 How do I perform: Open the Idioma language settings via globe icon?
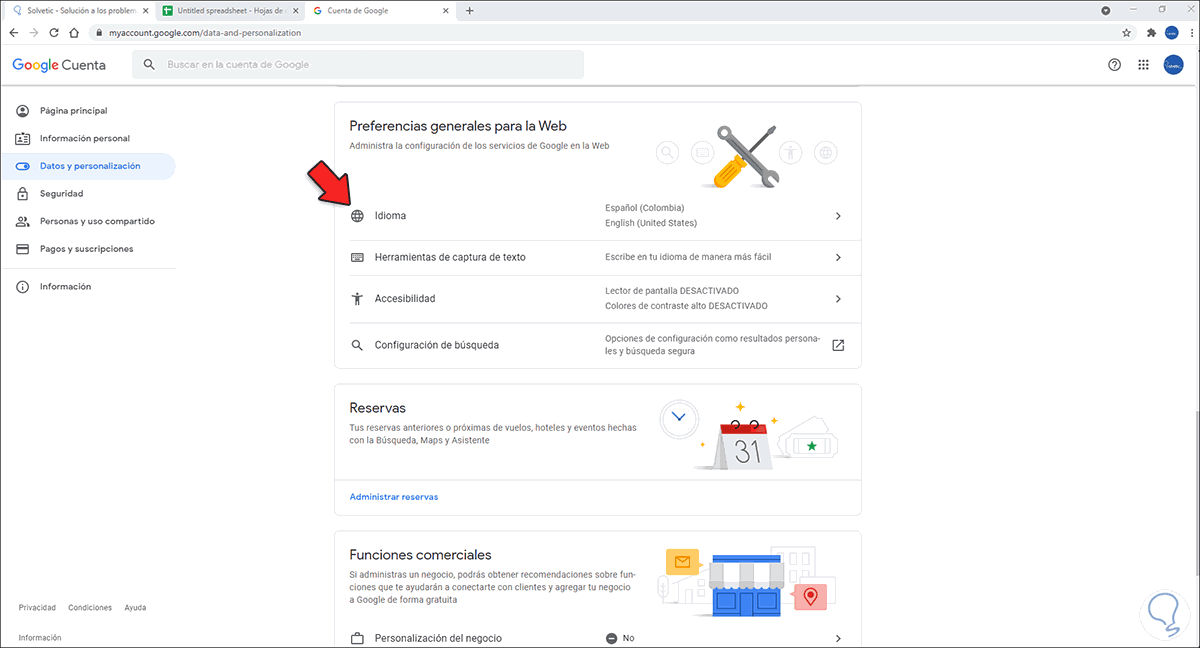pyautogui.click(x=357, y=215)
